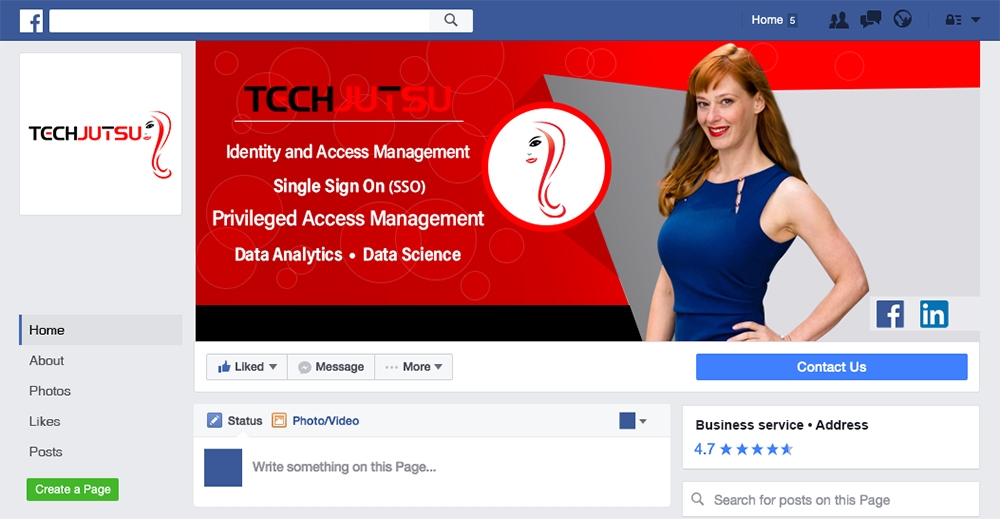The image size is (1000, 519).
Task: Switch to the Photo/Video tab
Action: 316,421
